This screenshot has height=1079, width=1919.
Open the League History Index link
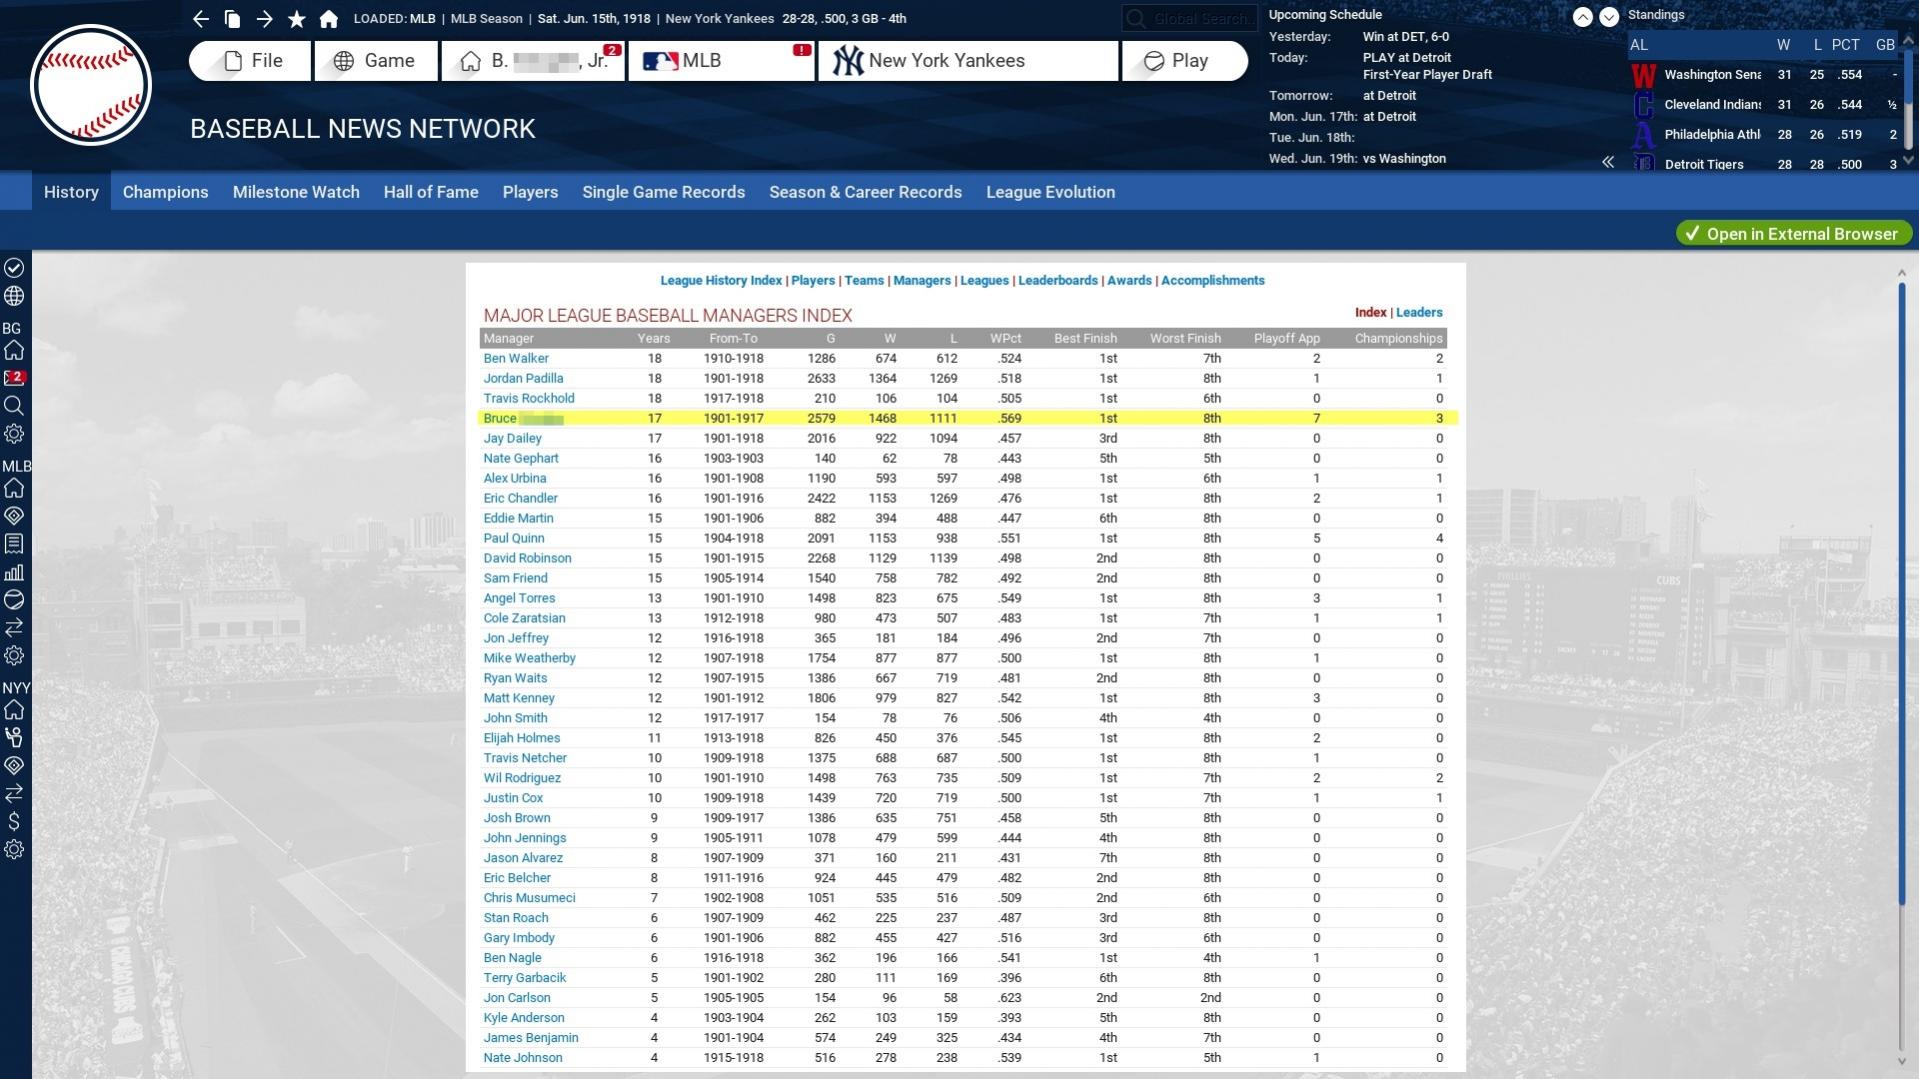pyautogui.click(x=721, y=281)
